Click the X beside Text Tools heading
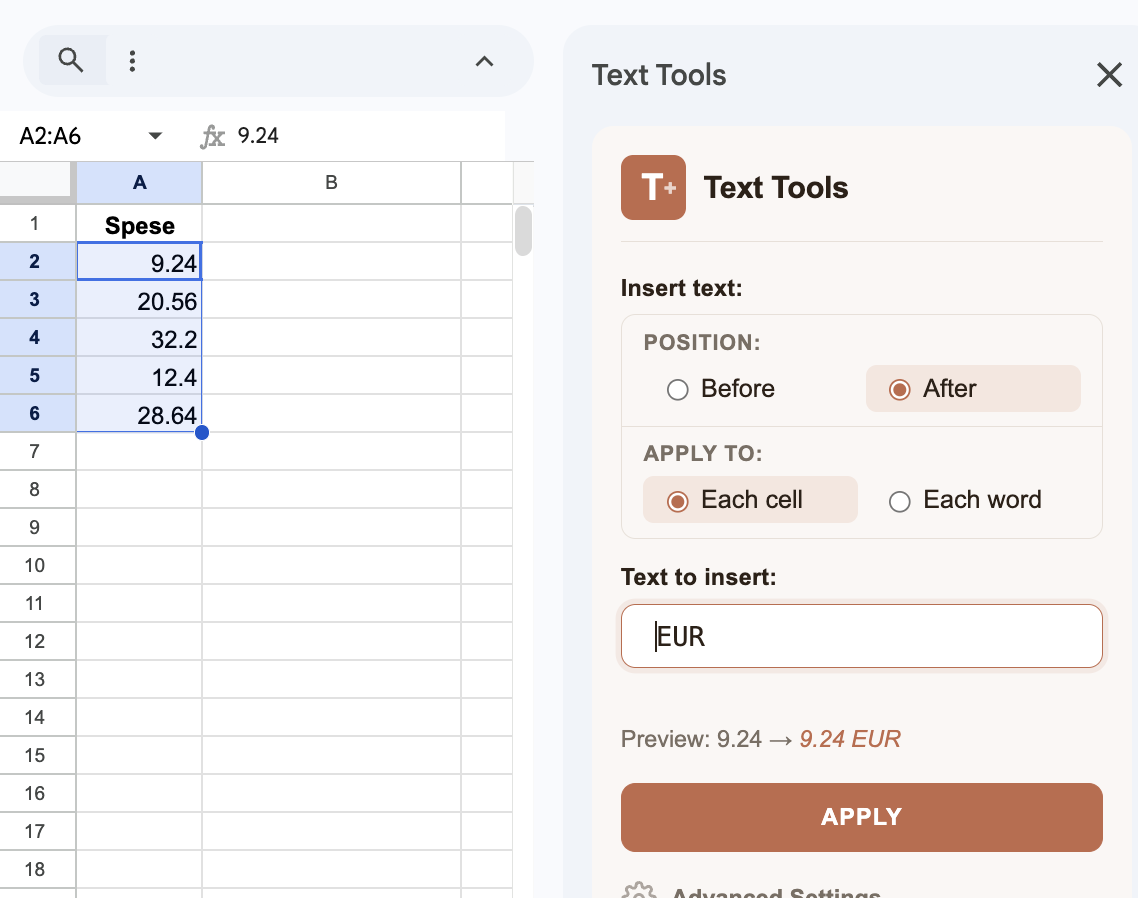The image size is (1138, 898). 1109,74
